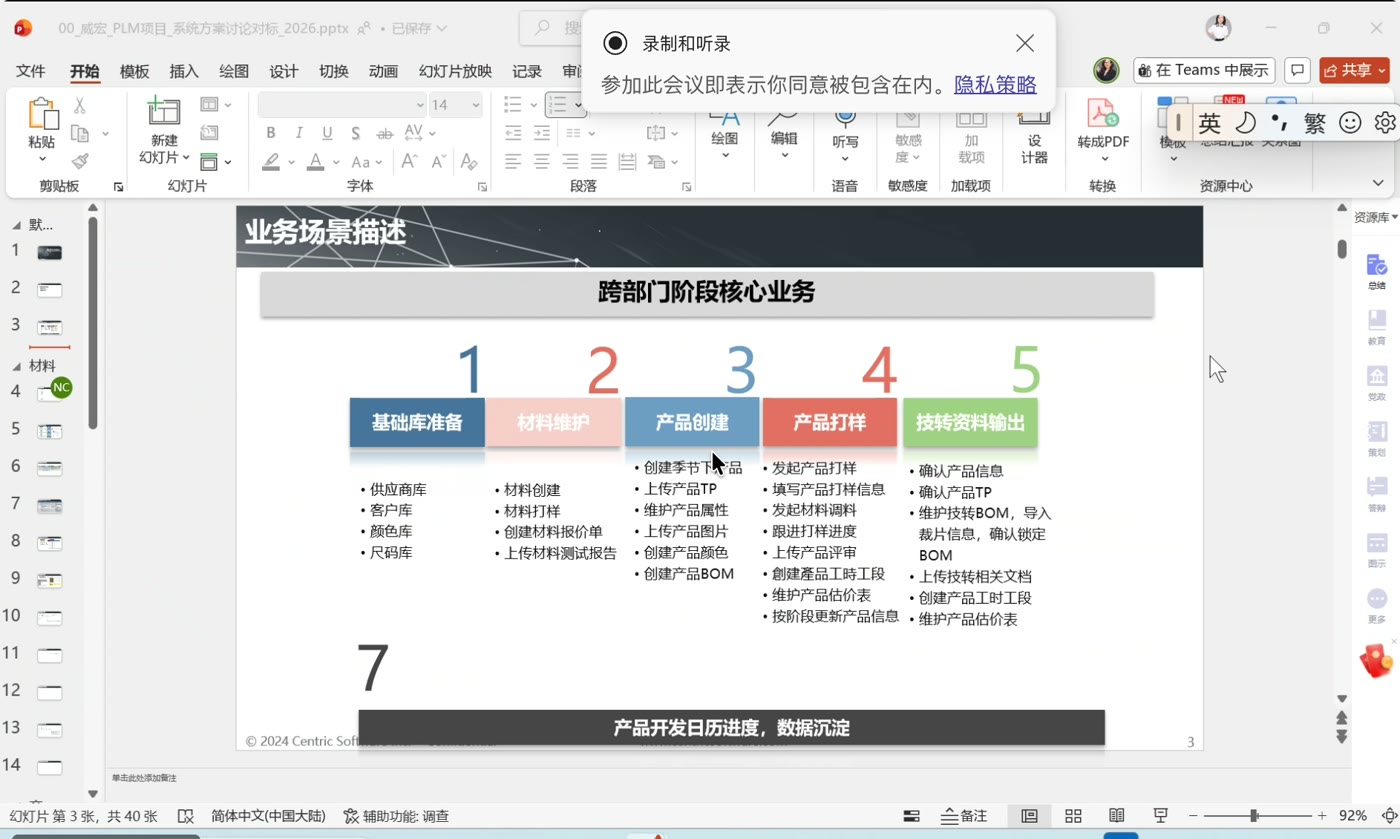Click 辅助功能: 调查 in status bar

[396, 816]
